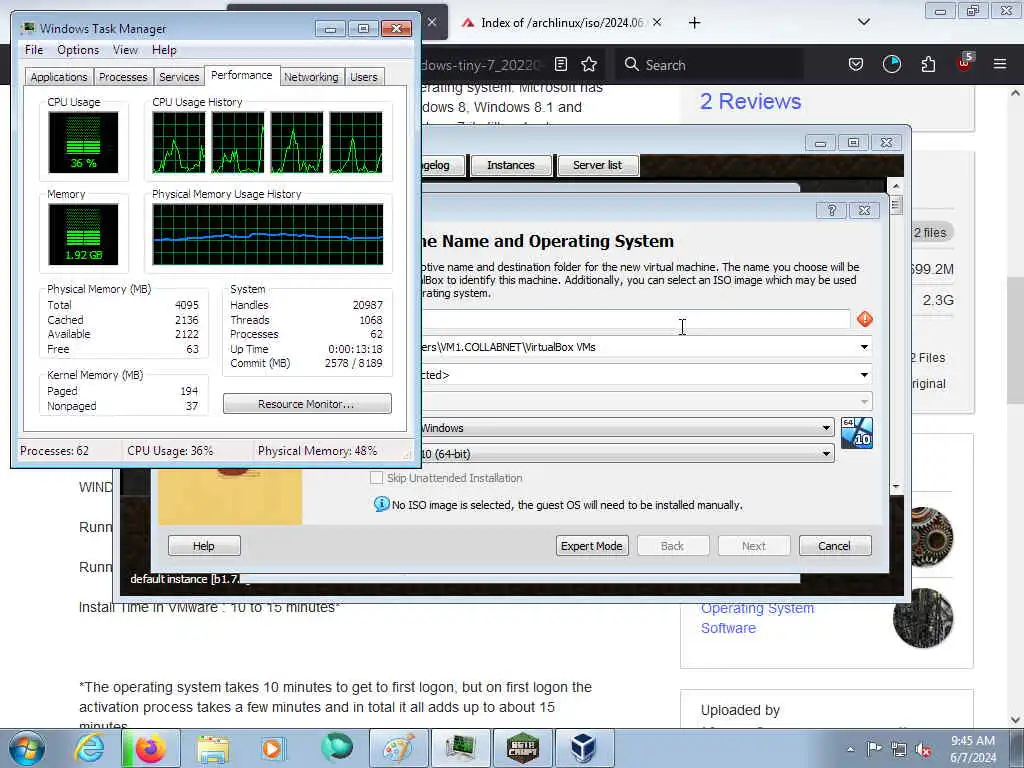Launch Windows Media Player from taskbar
Screen dimensions: 1024x768
tap(273, 748)
